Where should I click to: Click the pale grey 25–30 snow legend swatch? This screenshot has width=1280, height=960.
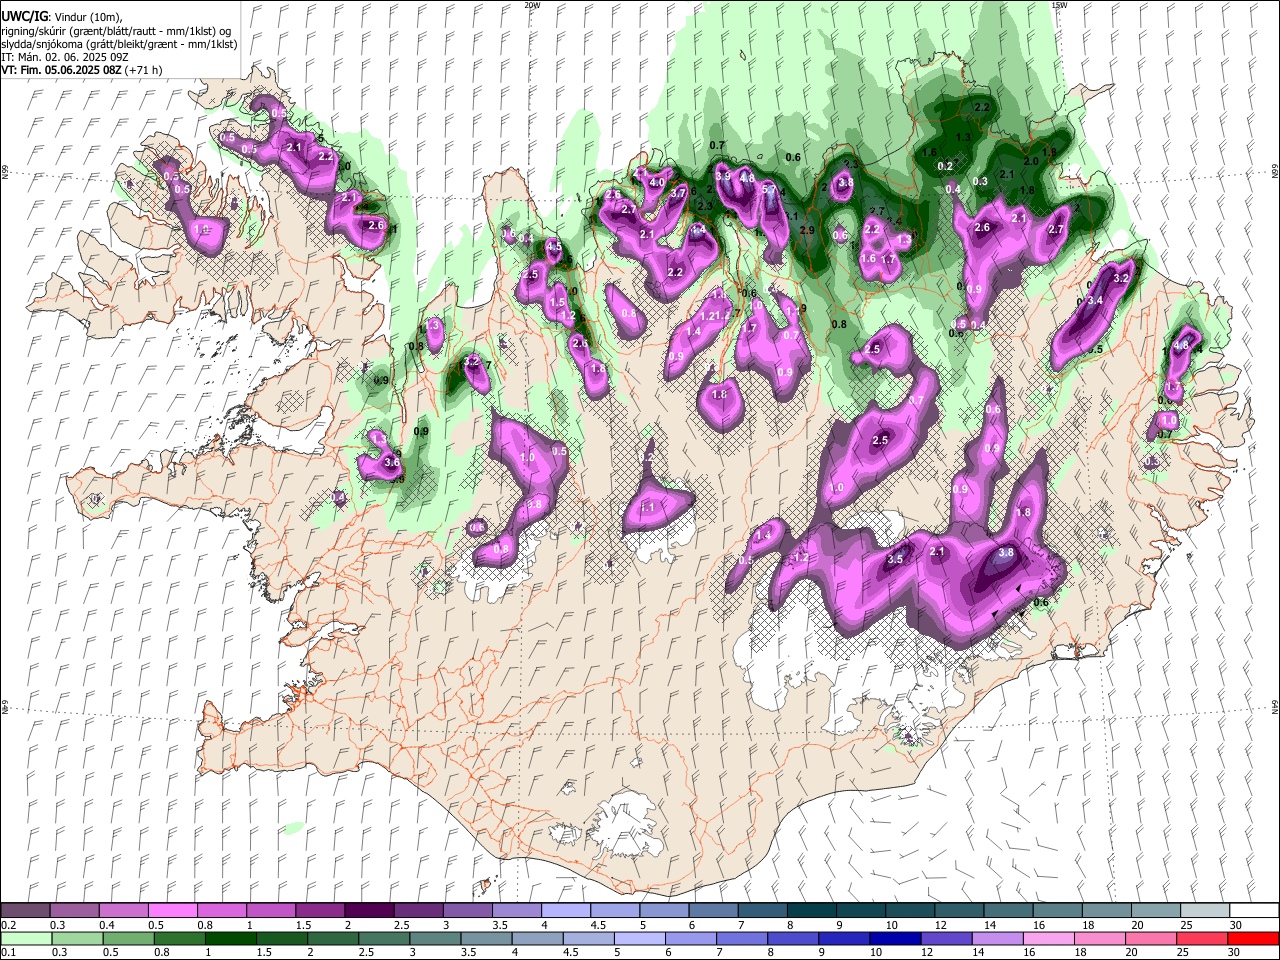1205,911
